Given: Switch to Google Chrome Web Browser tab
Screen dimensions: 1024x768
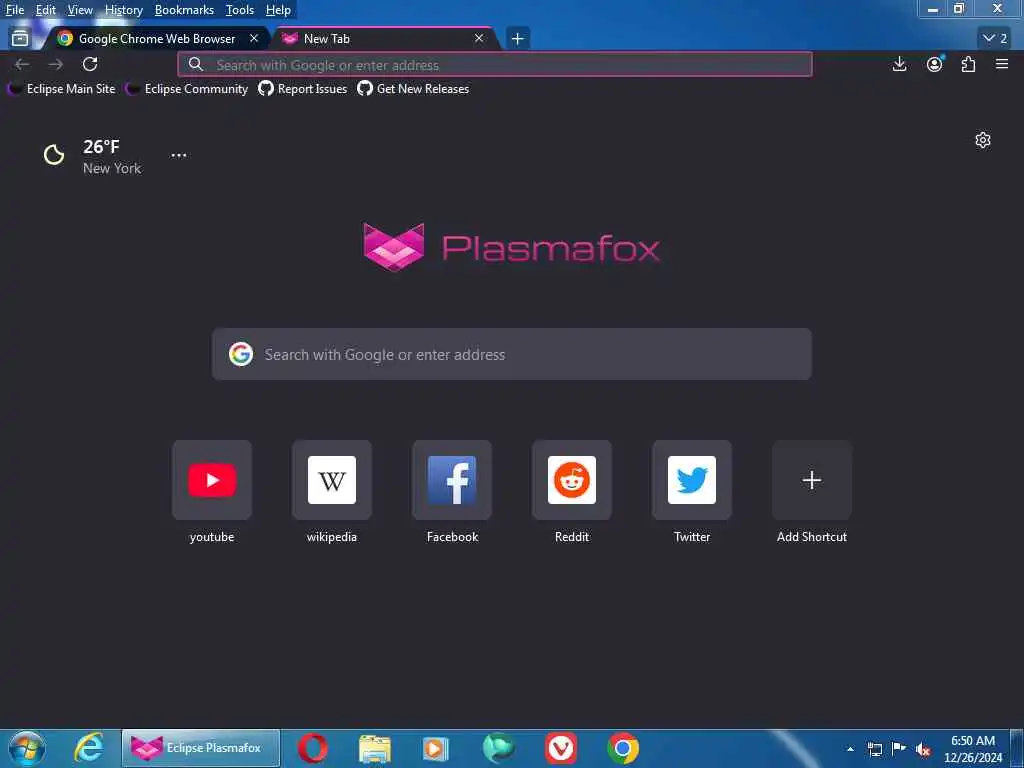Looking at the screenshot, I should 157,39.
